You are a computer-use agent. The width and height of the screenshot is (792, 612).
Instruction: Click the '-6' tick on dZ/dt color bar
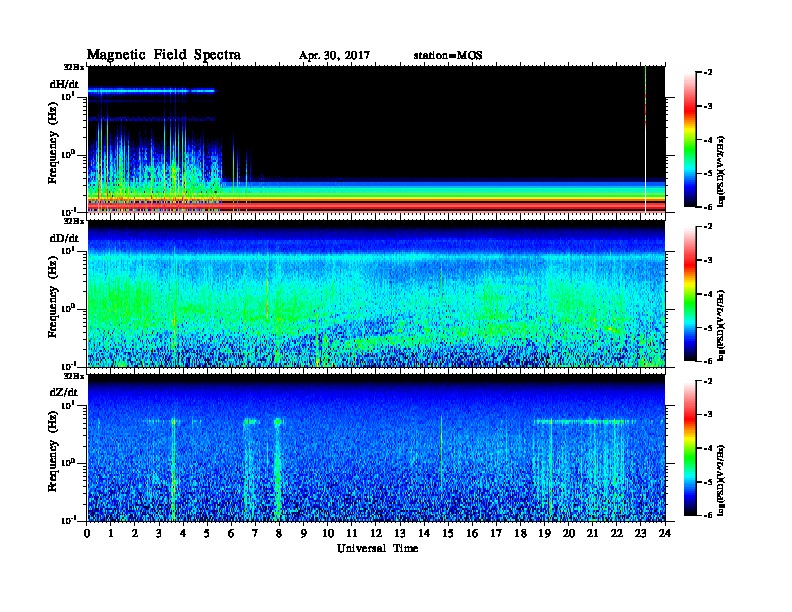[x=708, y=515]
